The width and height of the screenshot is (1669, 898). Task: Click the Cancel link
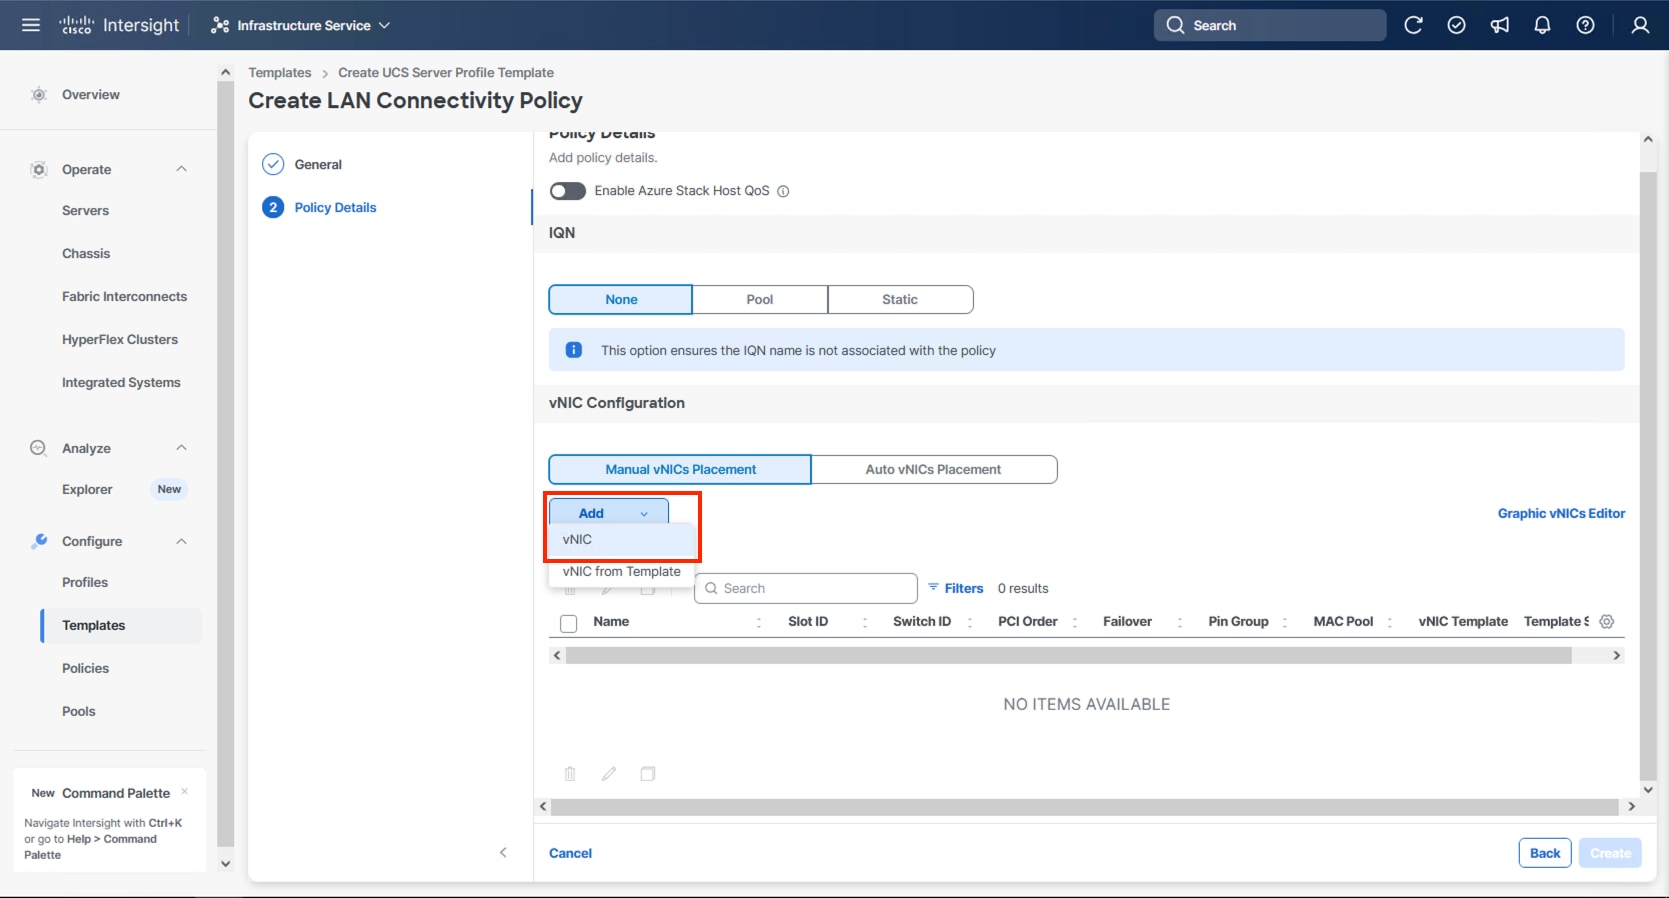570,853
